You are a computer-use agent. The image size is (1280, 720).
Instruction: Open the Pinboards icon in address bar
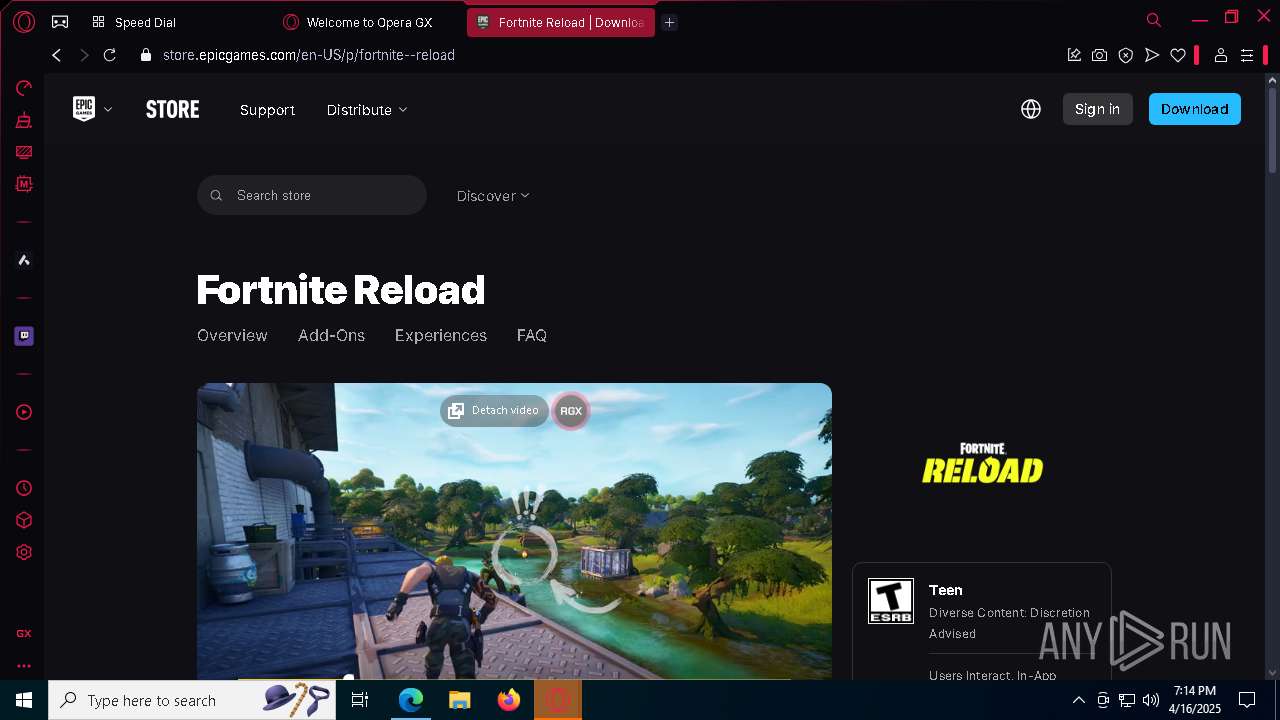pos(1074,55)
